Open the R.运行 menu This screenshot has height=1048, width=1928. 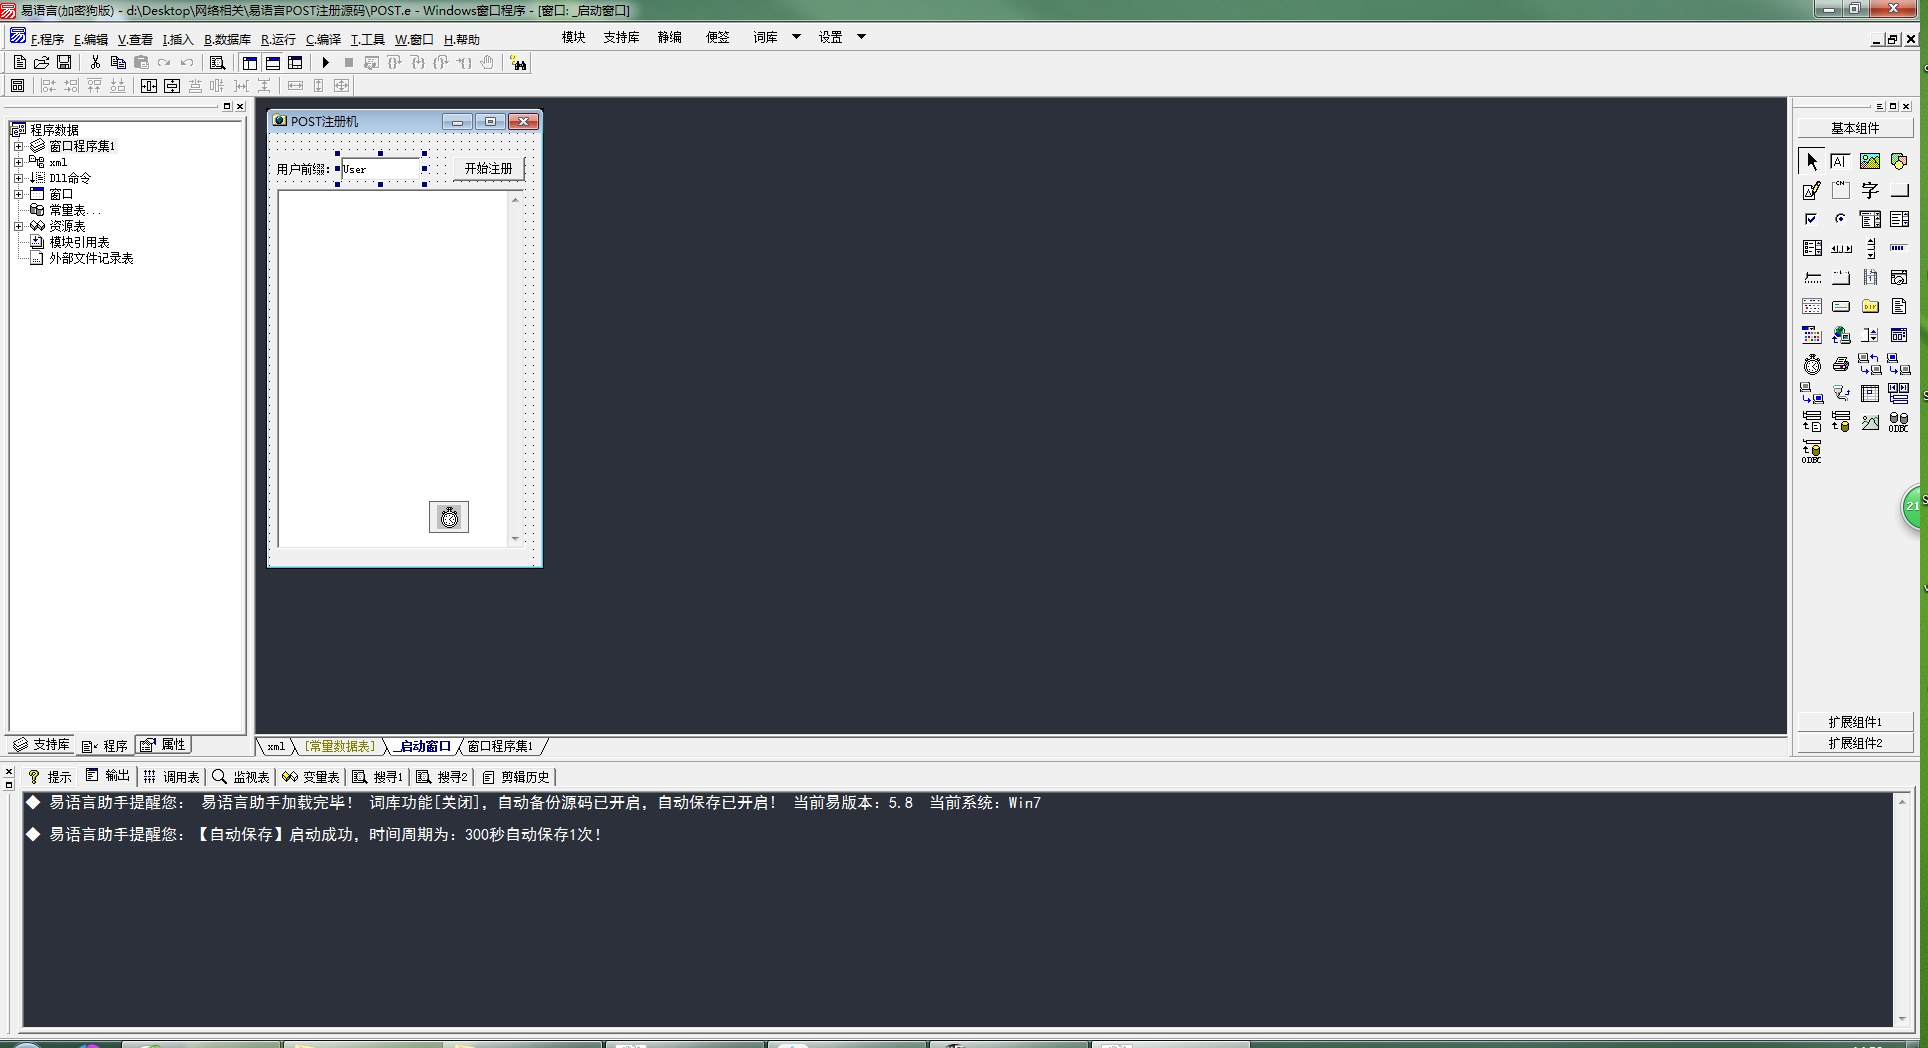tap(278, 40)
